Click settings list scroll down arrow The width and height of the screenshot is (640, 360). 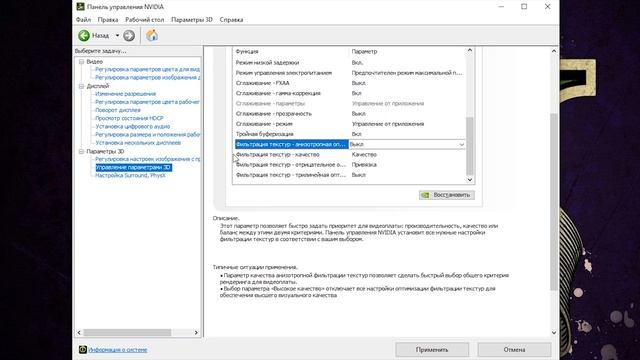pyautogui.click(x=470, y=180)
